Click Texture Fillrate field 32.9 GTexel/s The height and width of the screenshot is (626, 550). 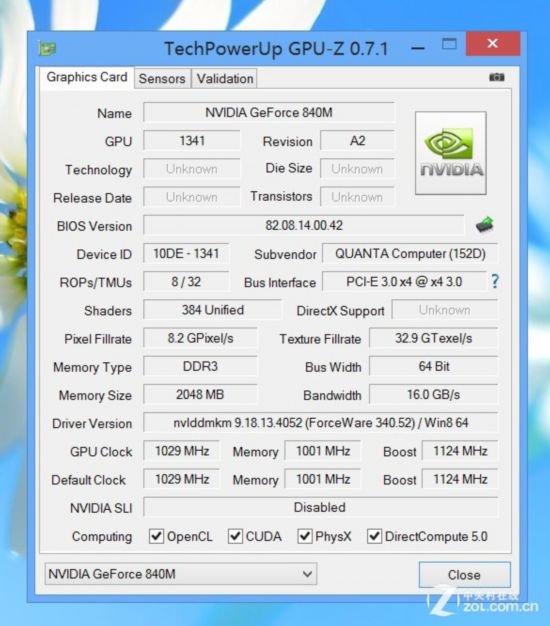tap(433, 338)
